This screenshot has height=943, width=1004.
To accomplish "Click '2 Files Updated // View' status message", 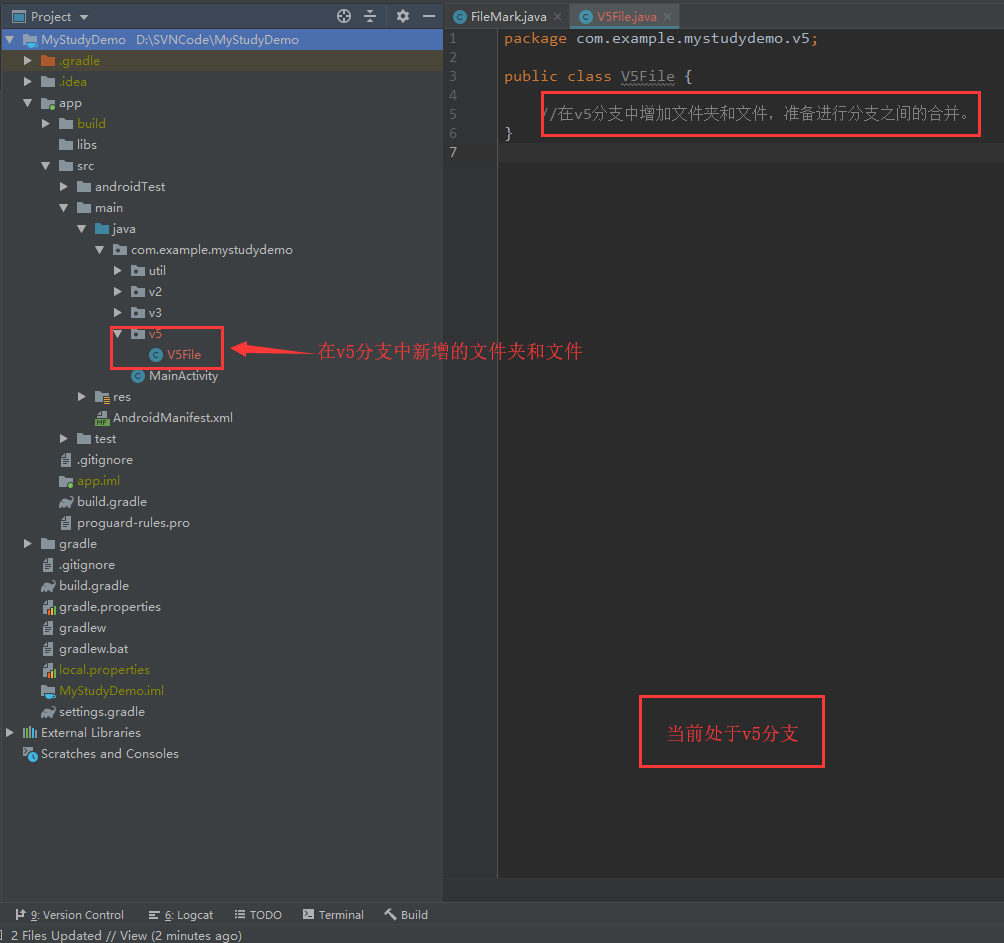I will (x=126, y=936).
